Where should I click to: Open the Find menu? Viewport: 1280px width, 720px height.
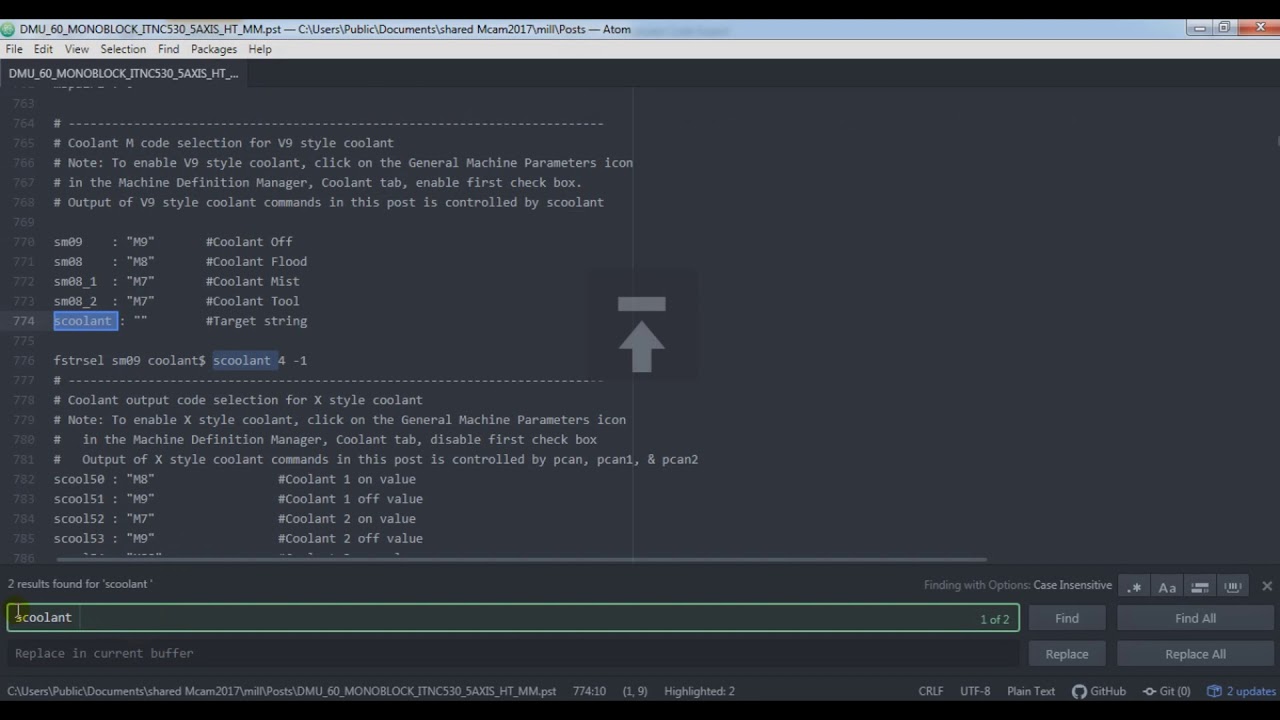[168, 49]
